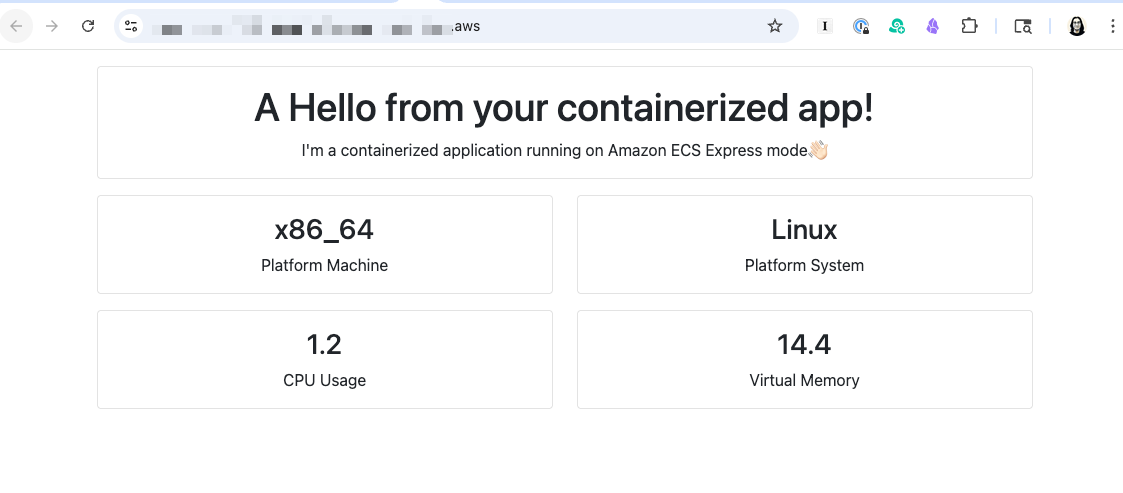The height and width of the screenshot is (493, 1123).
Task: Click the "A Hello from your containerized app!" heading
Action: (x=564, y=108)
